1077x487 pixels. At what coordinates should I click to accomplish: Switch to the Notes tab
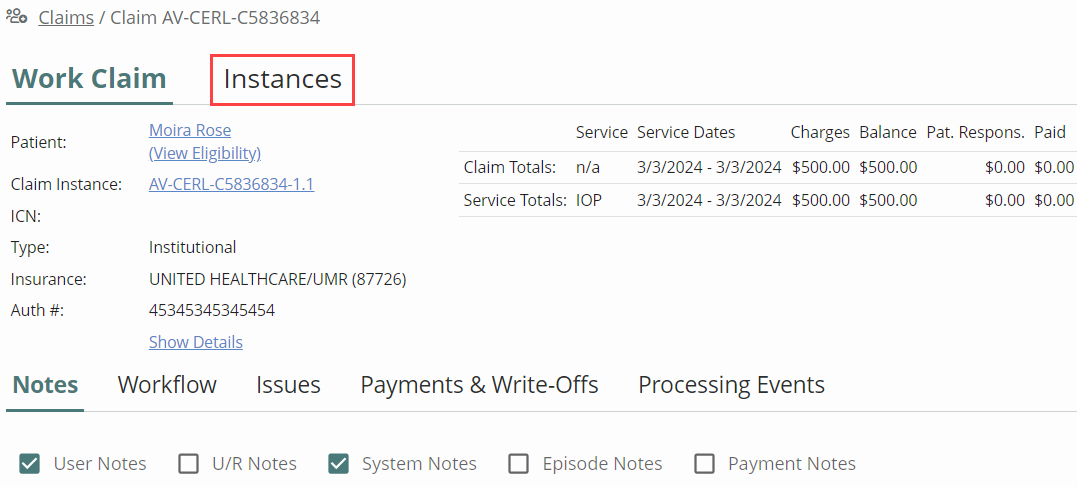pyautogui.click(x=45, y=385)
